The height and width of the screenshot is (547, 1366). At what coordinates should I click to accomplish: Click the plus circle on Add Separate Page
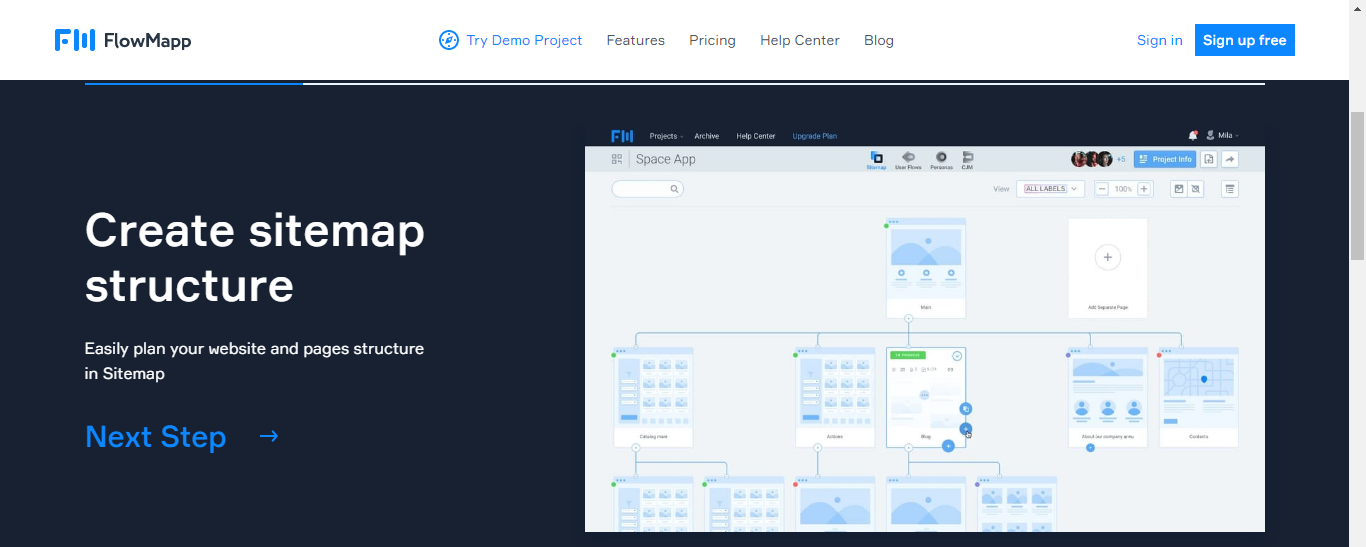tap(1107, 258)
